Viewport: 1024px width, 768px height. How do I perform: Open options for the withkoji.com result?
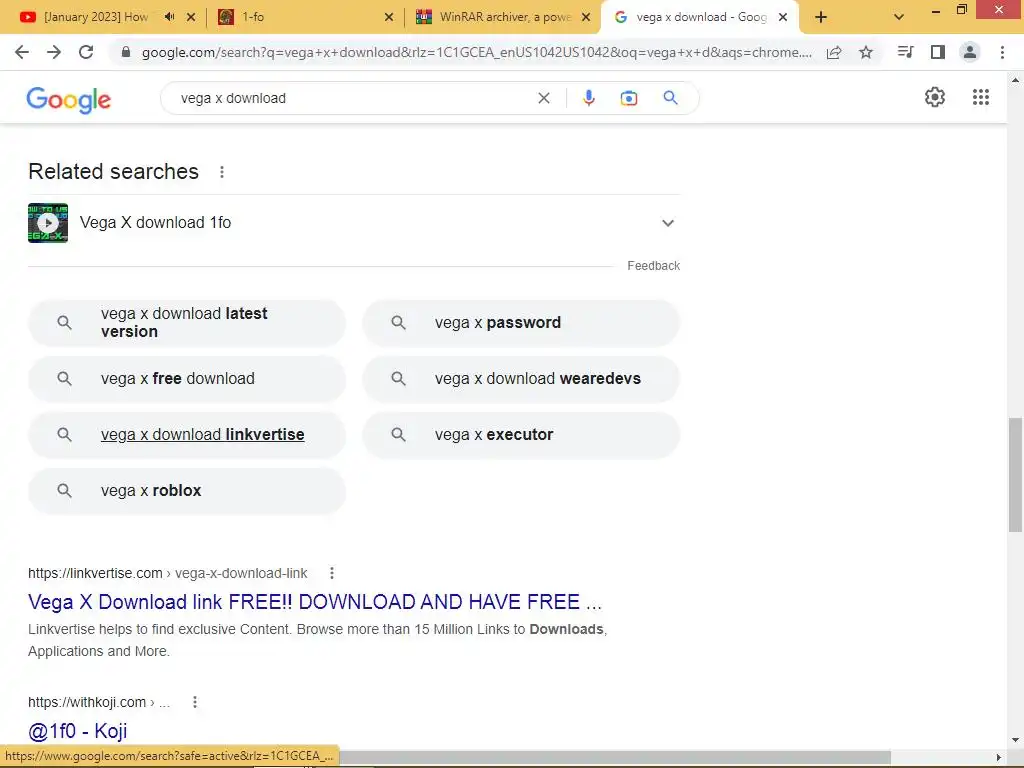(x=195, y=702)
